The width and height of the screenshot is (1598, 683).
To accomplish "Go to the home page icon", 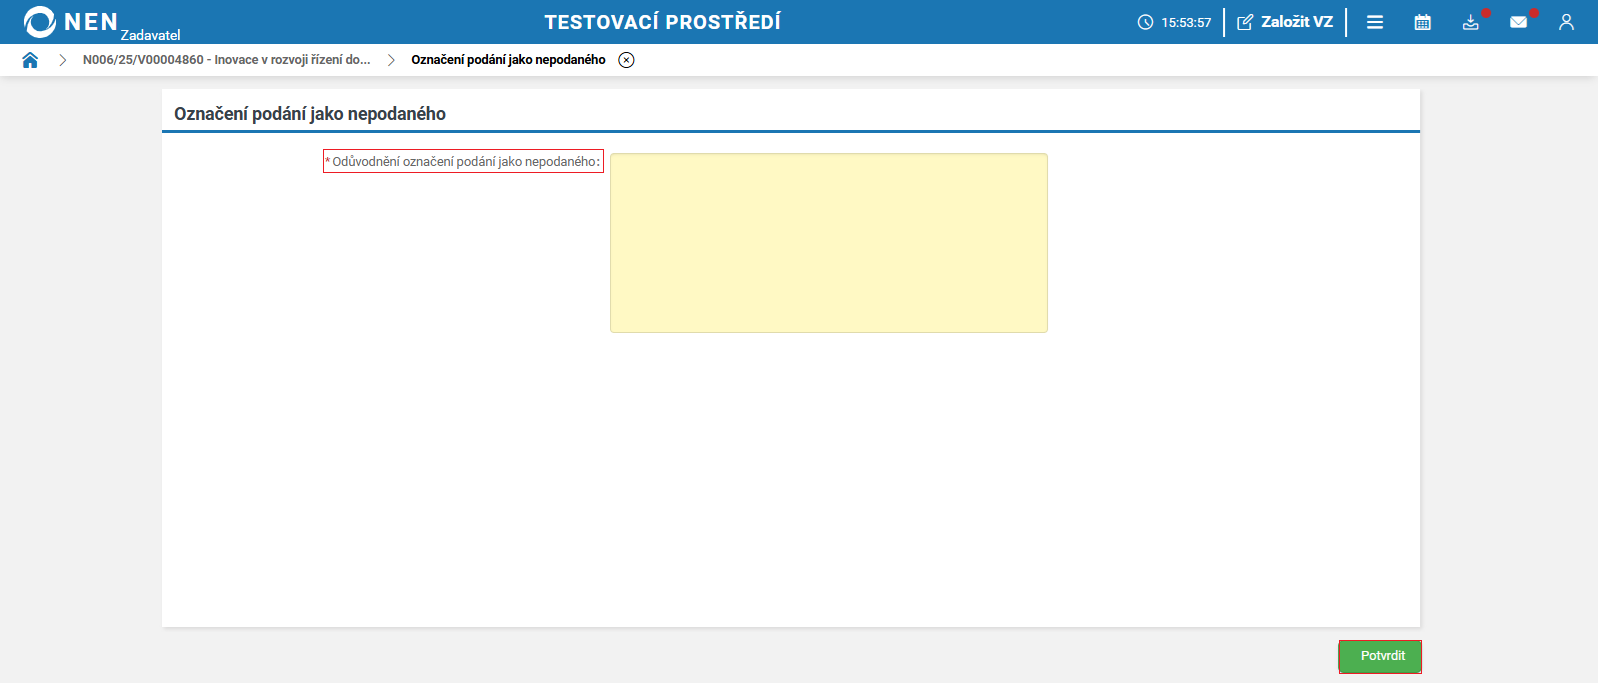I will [x=30, y=60].
